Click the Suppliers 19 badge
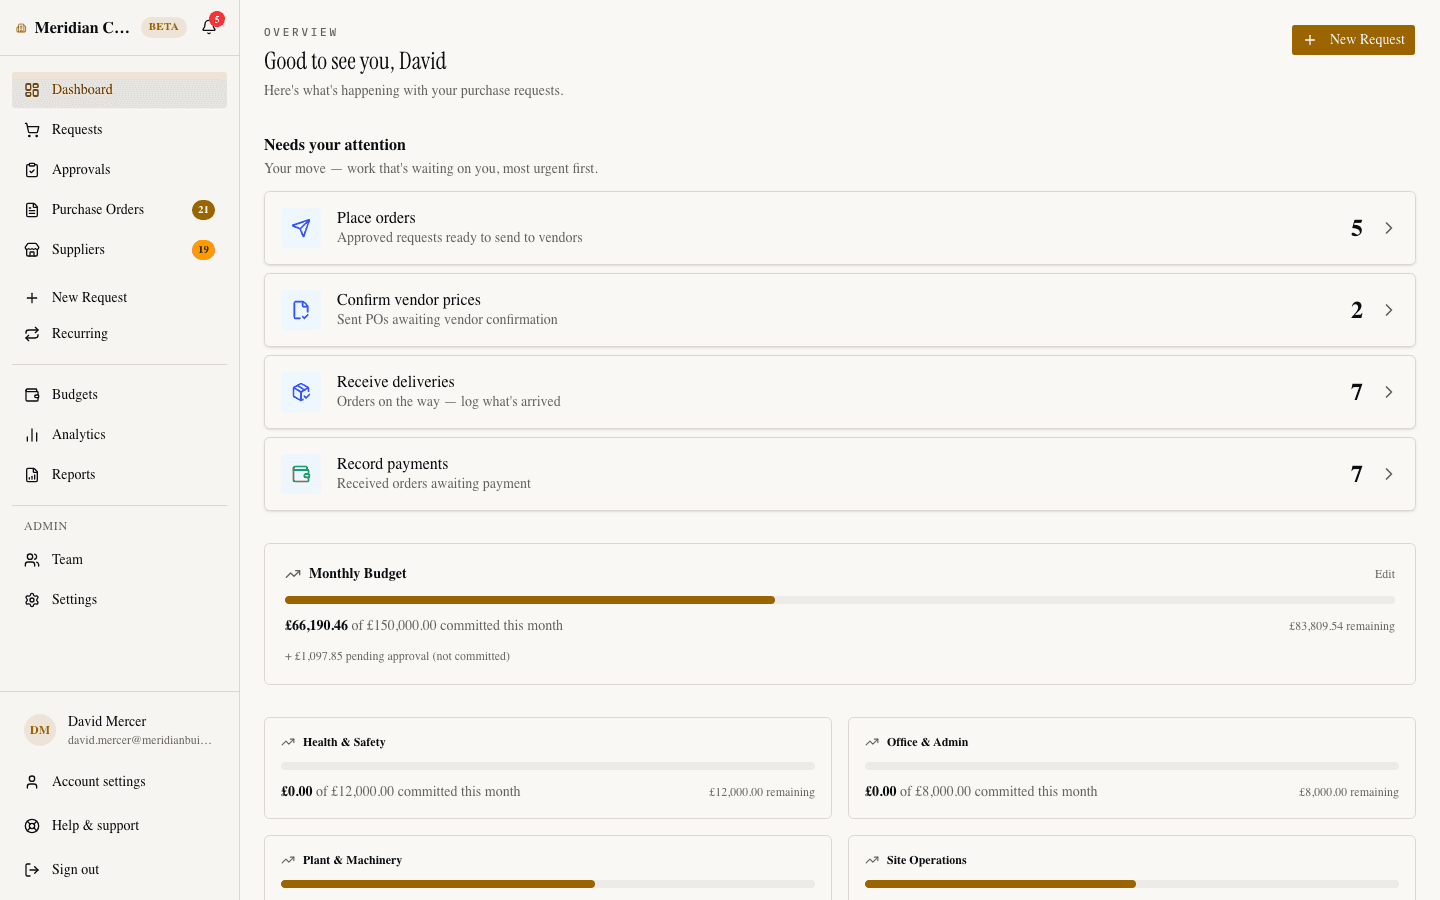1440x900 pixels. coord(203,250)
